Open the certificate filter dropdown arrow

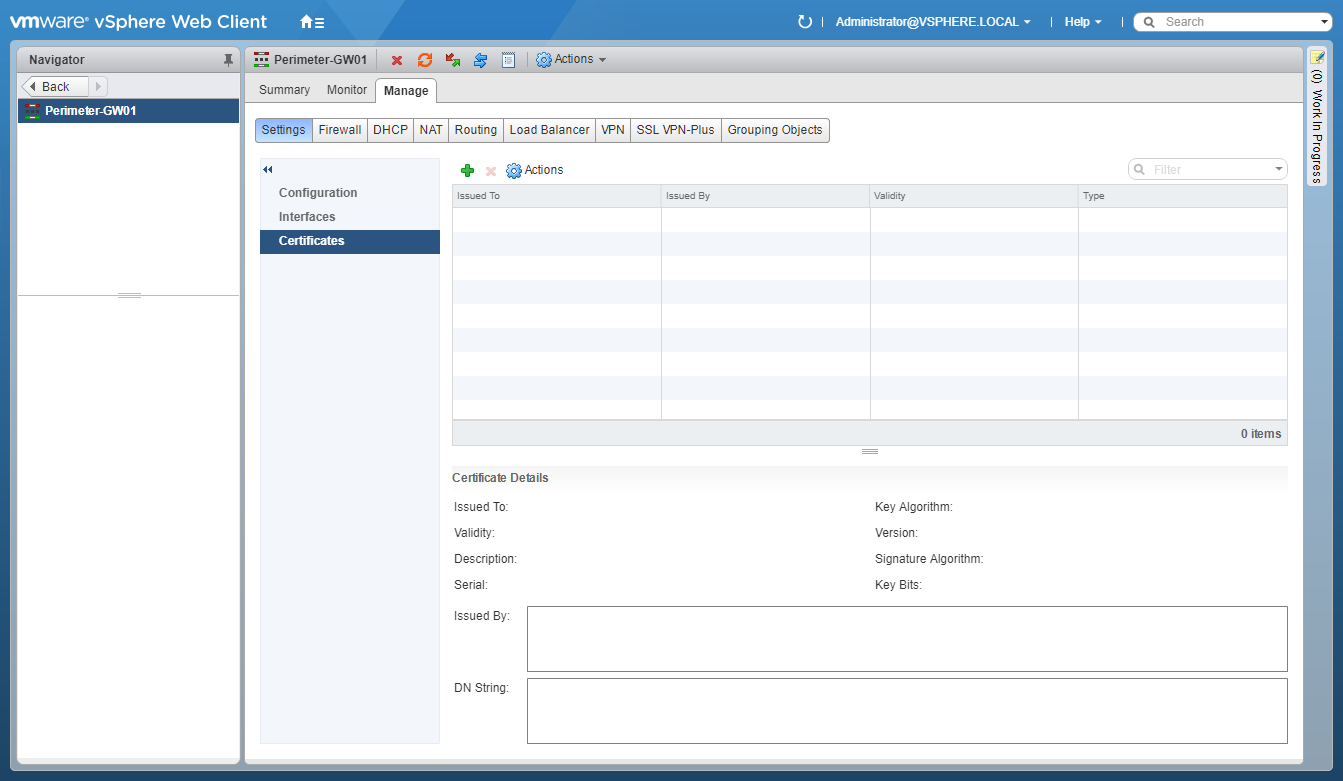click(1278, 170)
